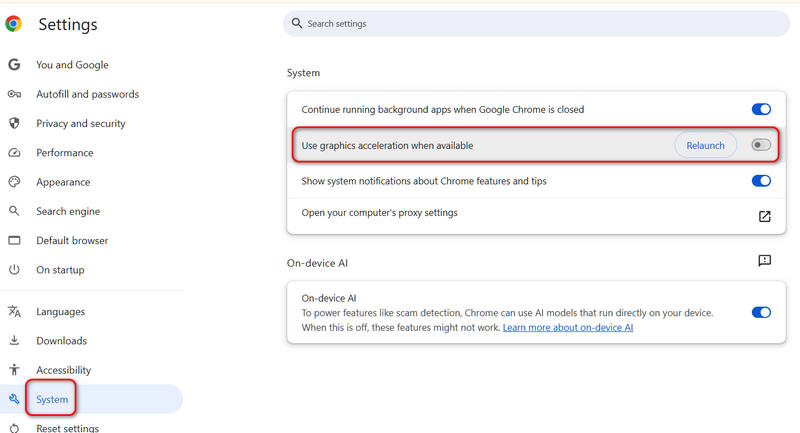Click the power icon for On startup
800x433 pixels.
coord(14,269)
